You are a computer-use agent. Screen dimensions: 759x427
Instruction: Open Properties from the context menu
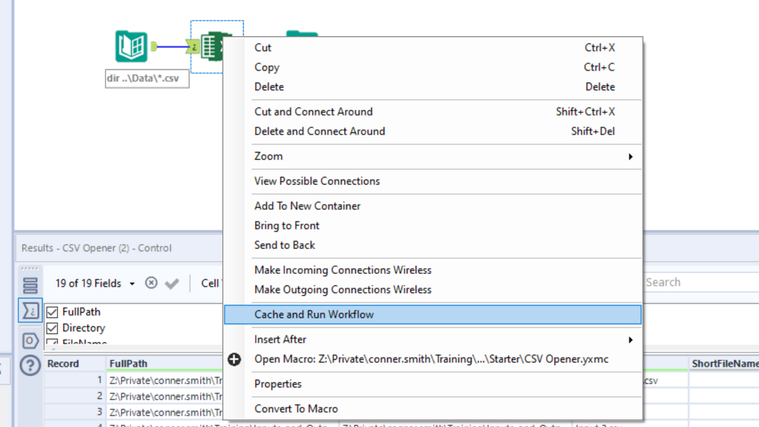point(433,384)
